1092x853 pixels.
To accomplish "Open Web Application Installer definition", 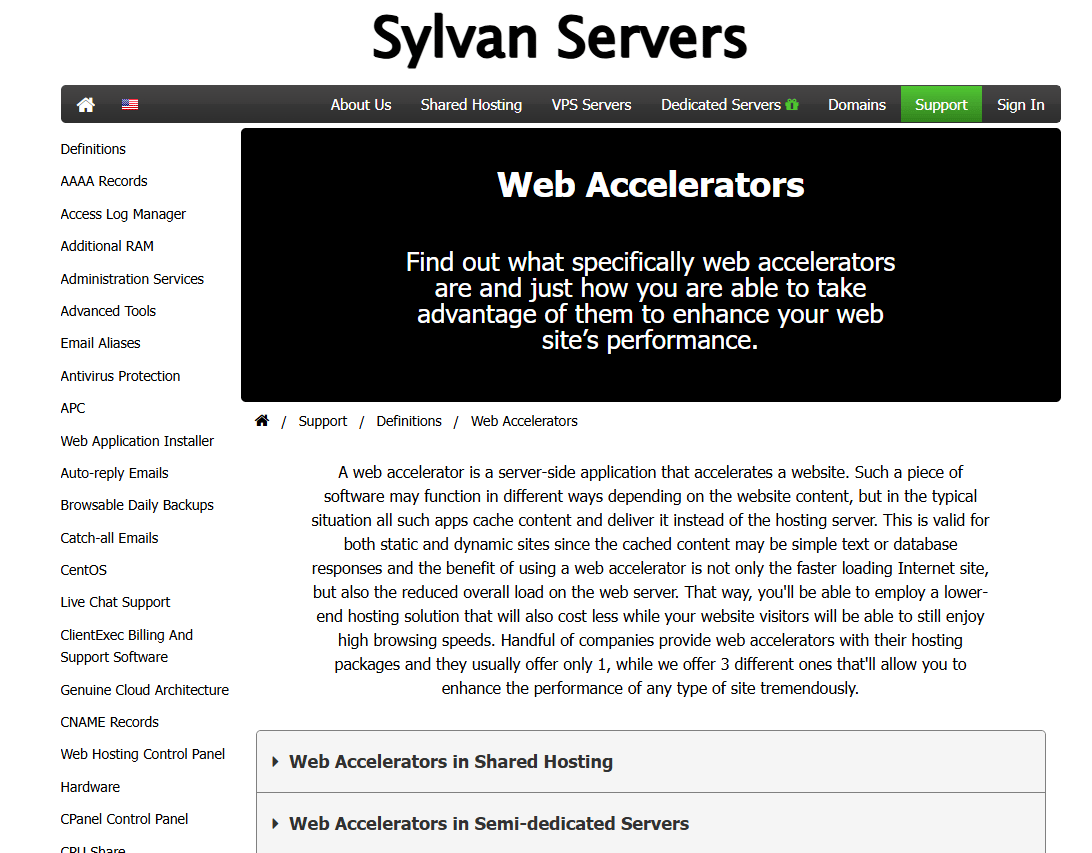I will point(137,441).
